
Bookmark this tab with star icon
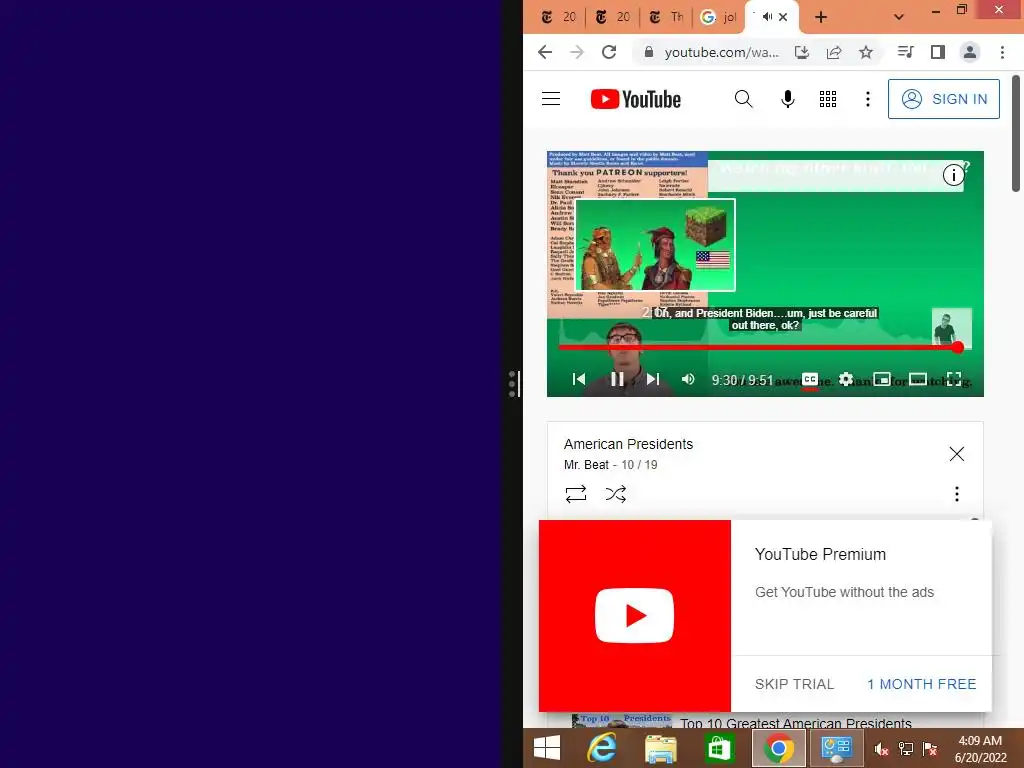(866, 52)
